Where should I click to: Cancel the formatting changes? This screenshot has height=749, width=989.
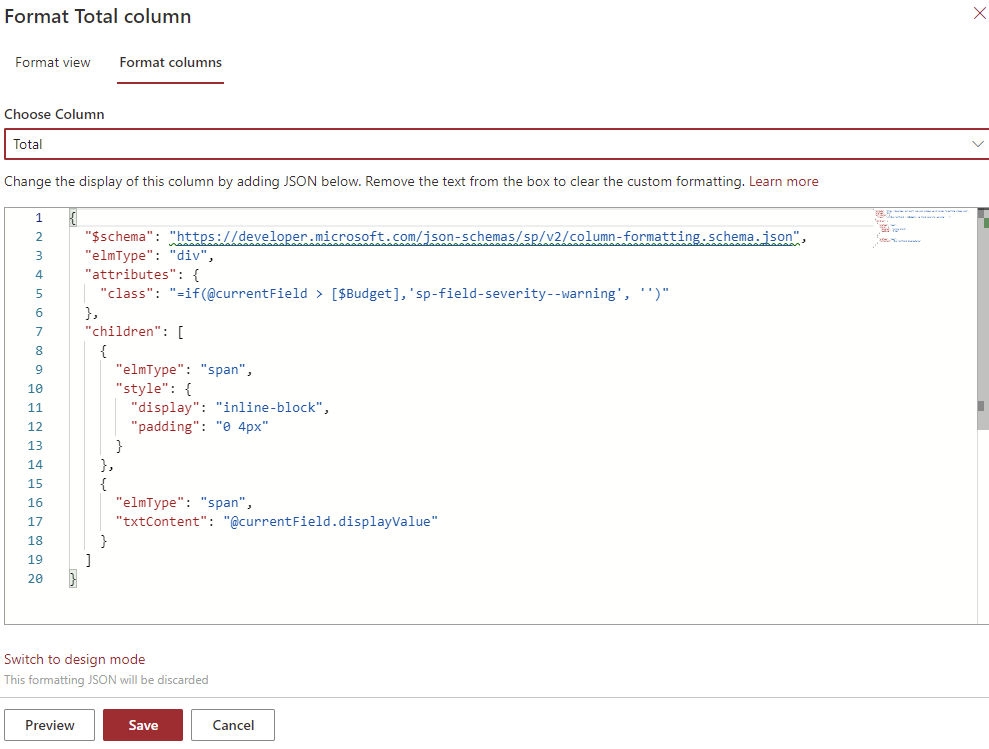pyautogui.click(x=233, y=725)
